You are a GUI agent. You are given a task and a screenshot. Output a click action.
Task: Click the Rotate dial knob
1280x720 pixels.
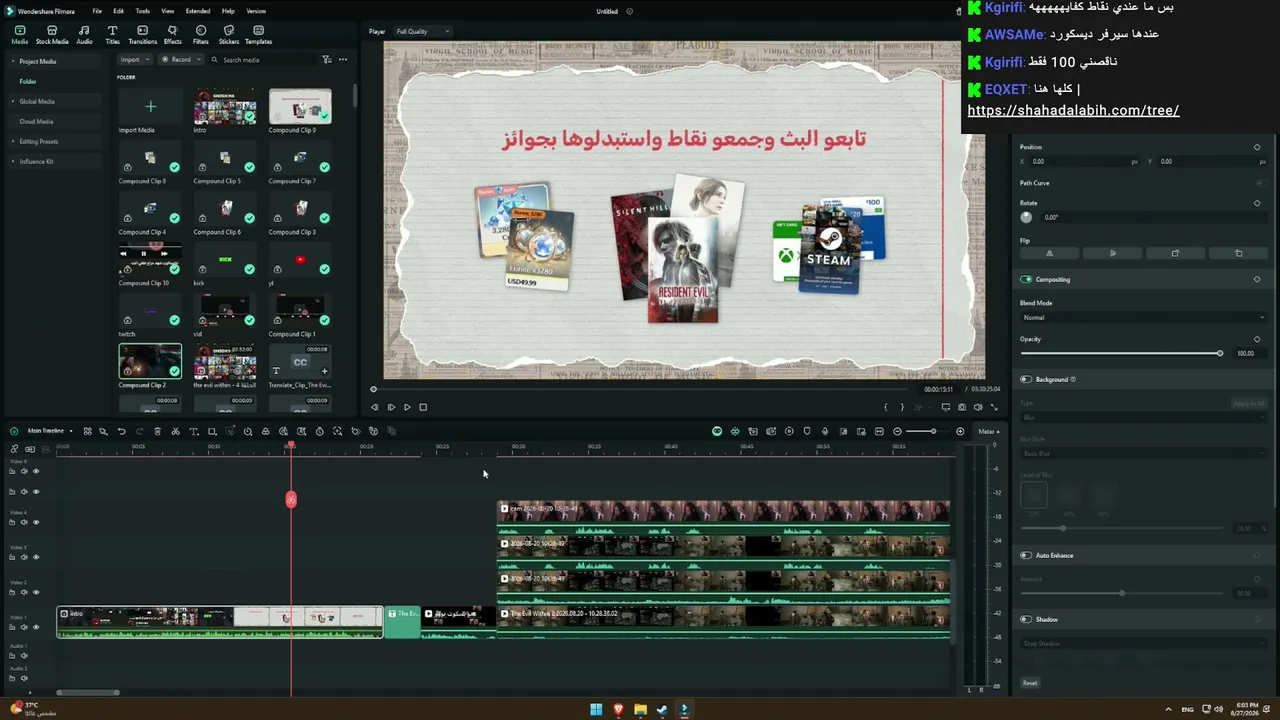pos(1026,217)
